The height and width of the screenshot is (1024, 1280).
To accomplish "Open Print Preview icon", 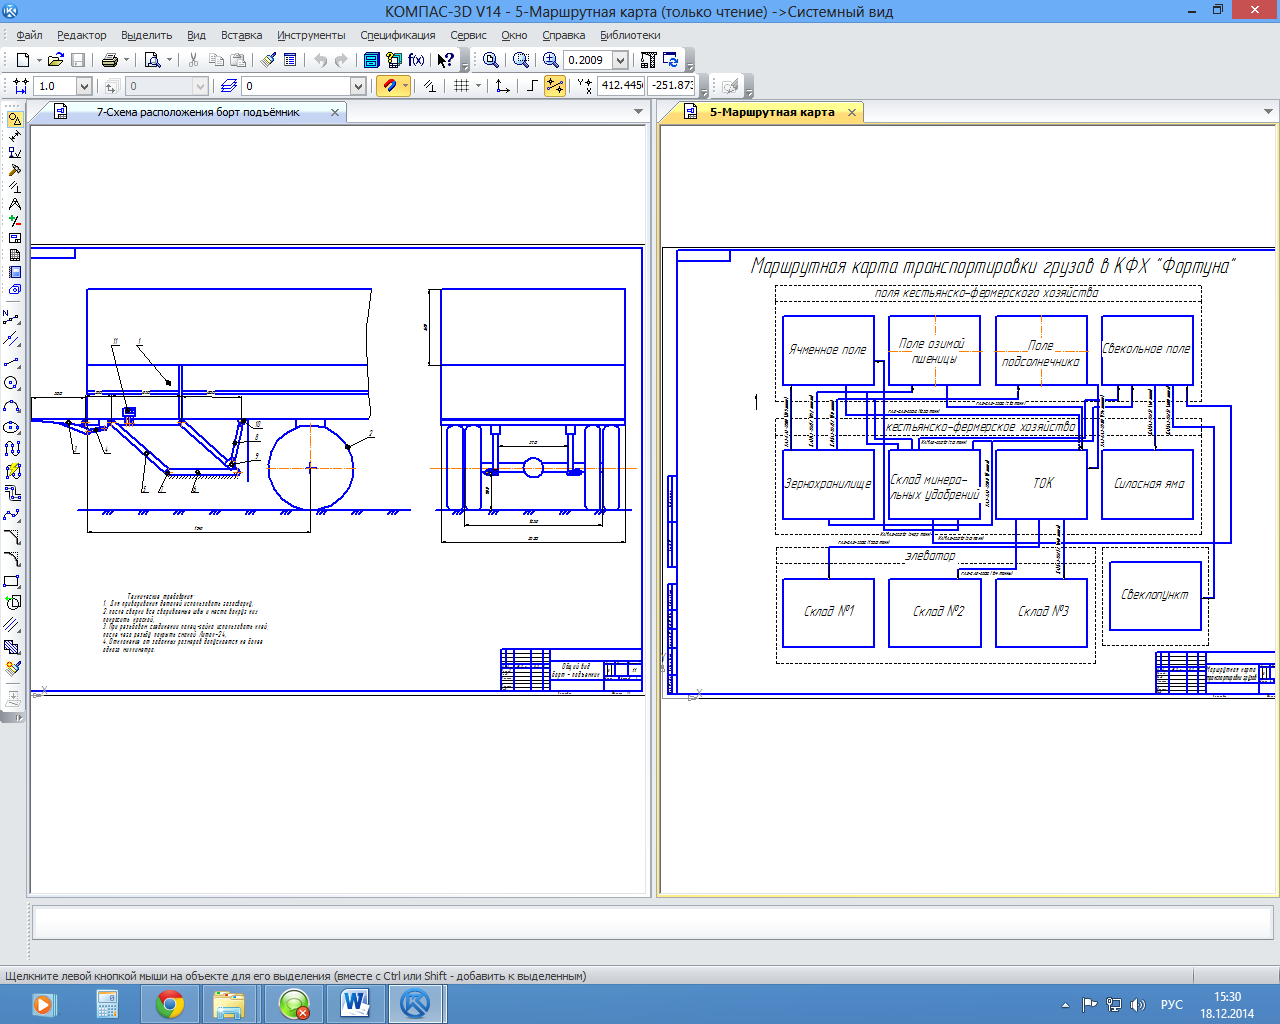I will [x=153, y=60].
